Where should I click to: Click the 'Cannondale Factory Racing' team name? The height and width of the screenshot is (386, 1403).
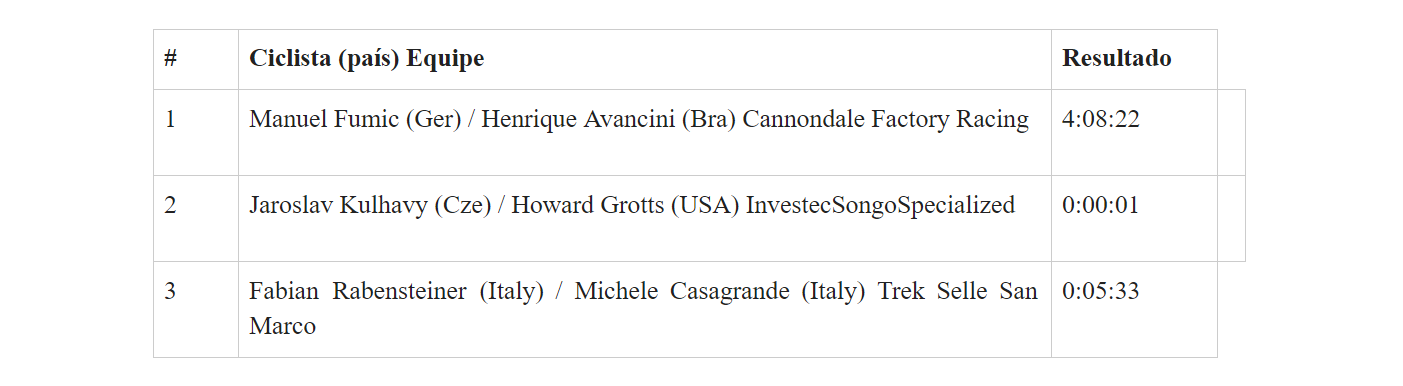click(x=886, y=120)
